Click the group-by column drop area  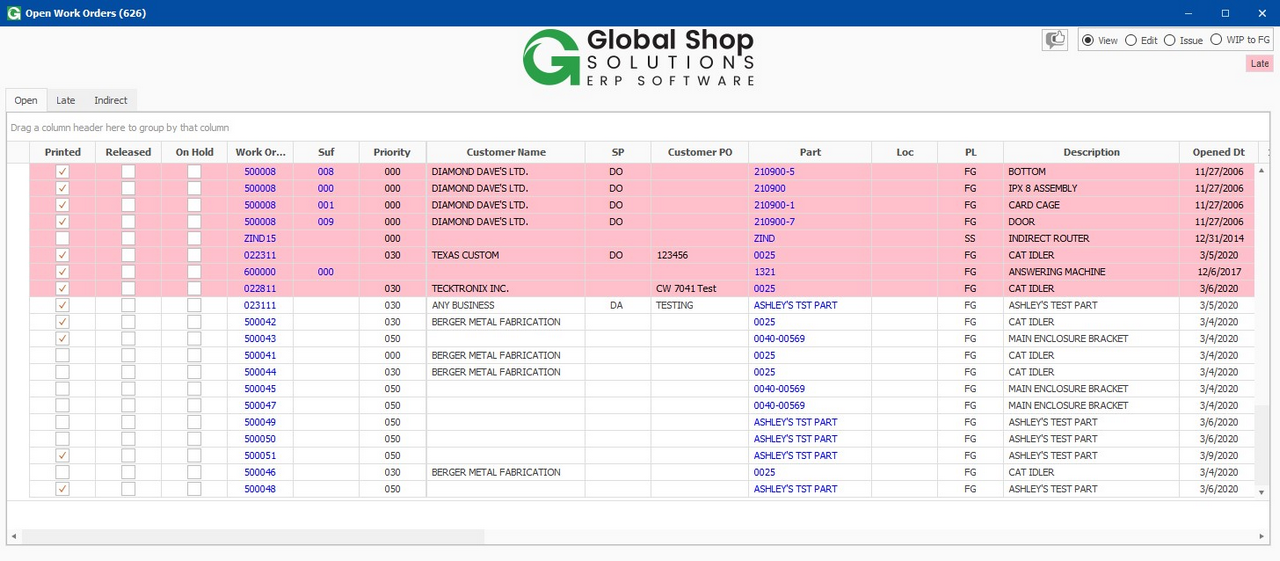[638, 127]
